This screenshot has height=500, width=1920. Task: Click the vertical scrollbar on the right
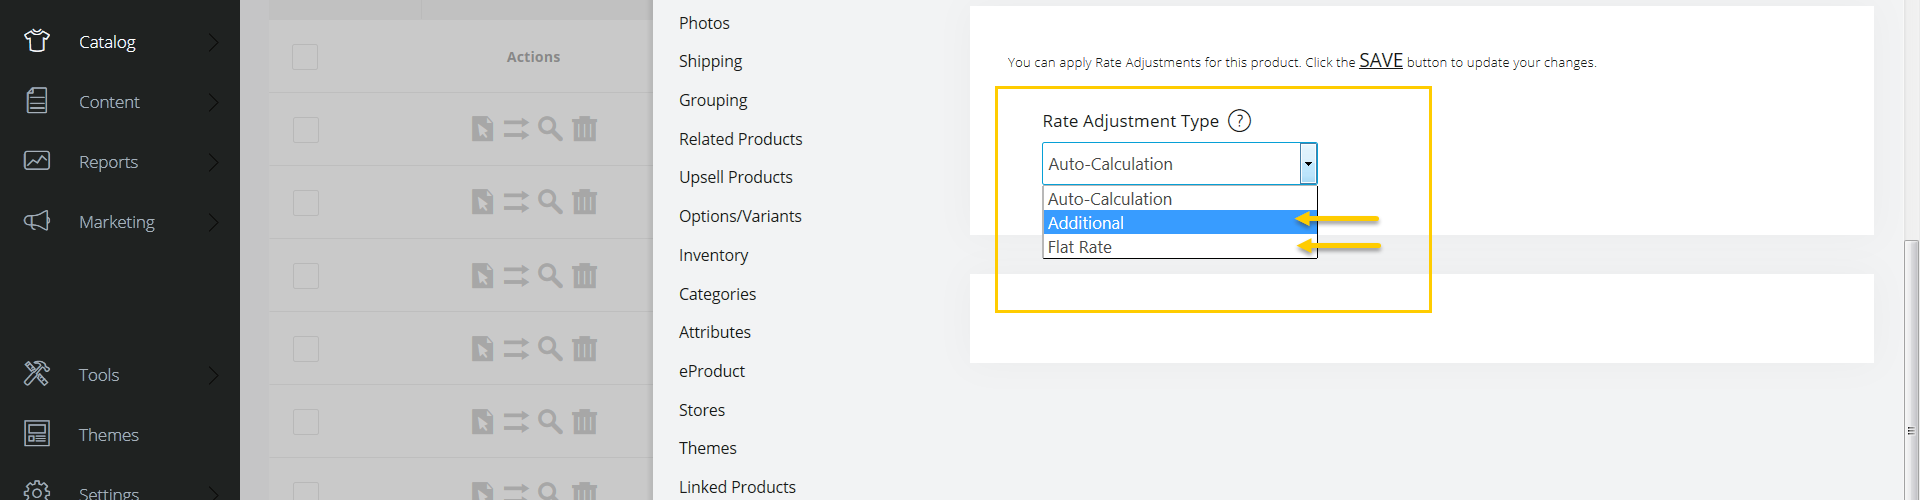pos(1911,370)
